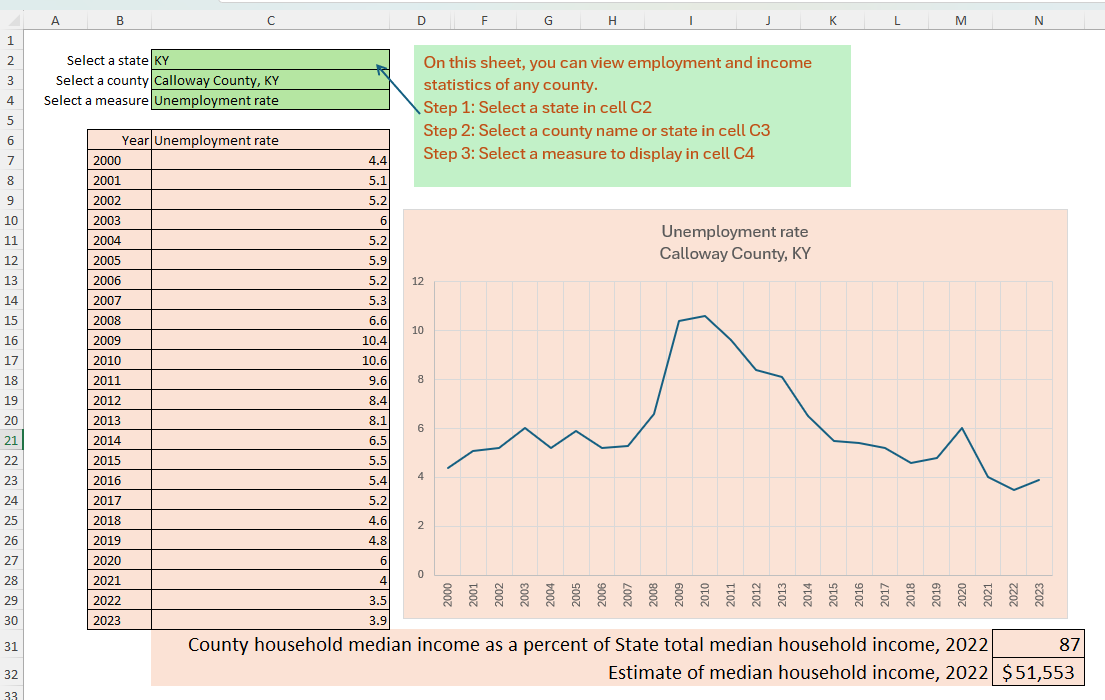Select the green instruction text box
Image resolution: width=1105 pixels, height=700 pixels.
pyautogui.click(x=632, y=115)
